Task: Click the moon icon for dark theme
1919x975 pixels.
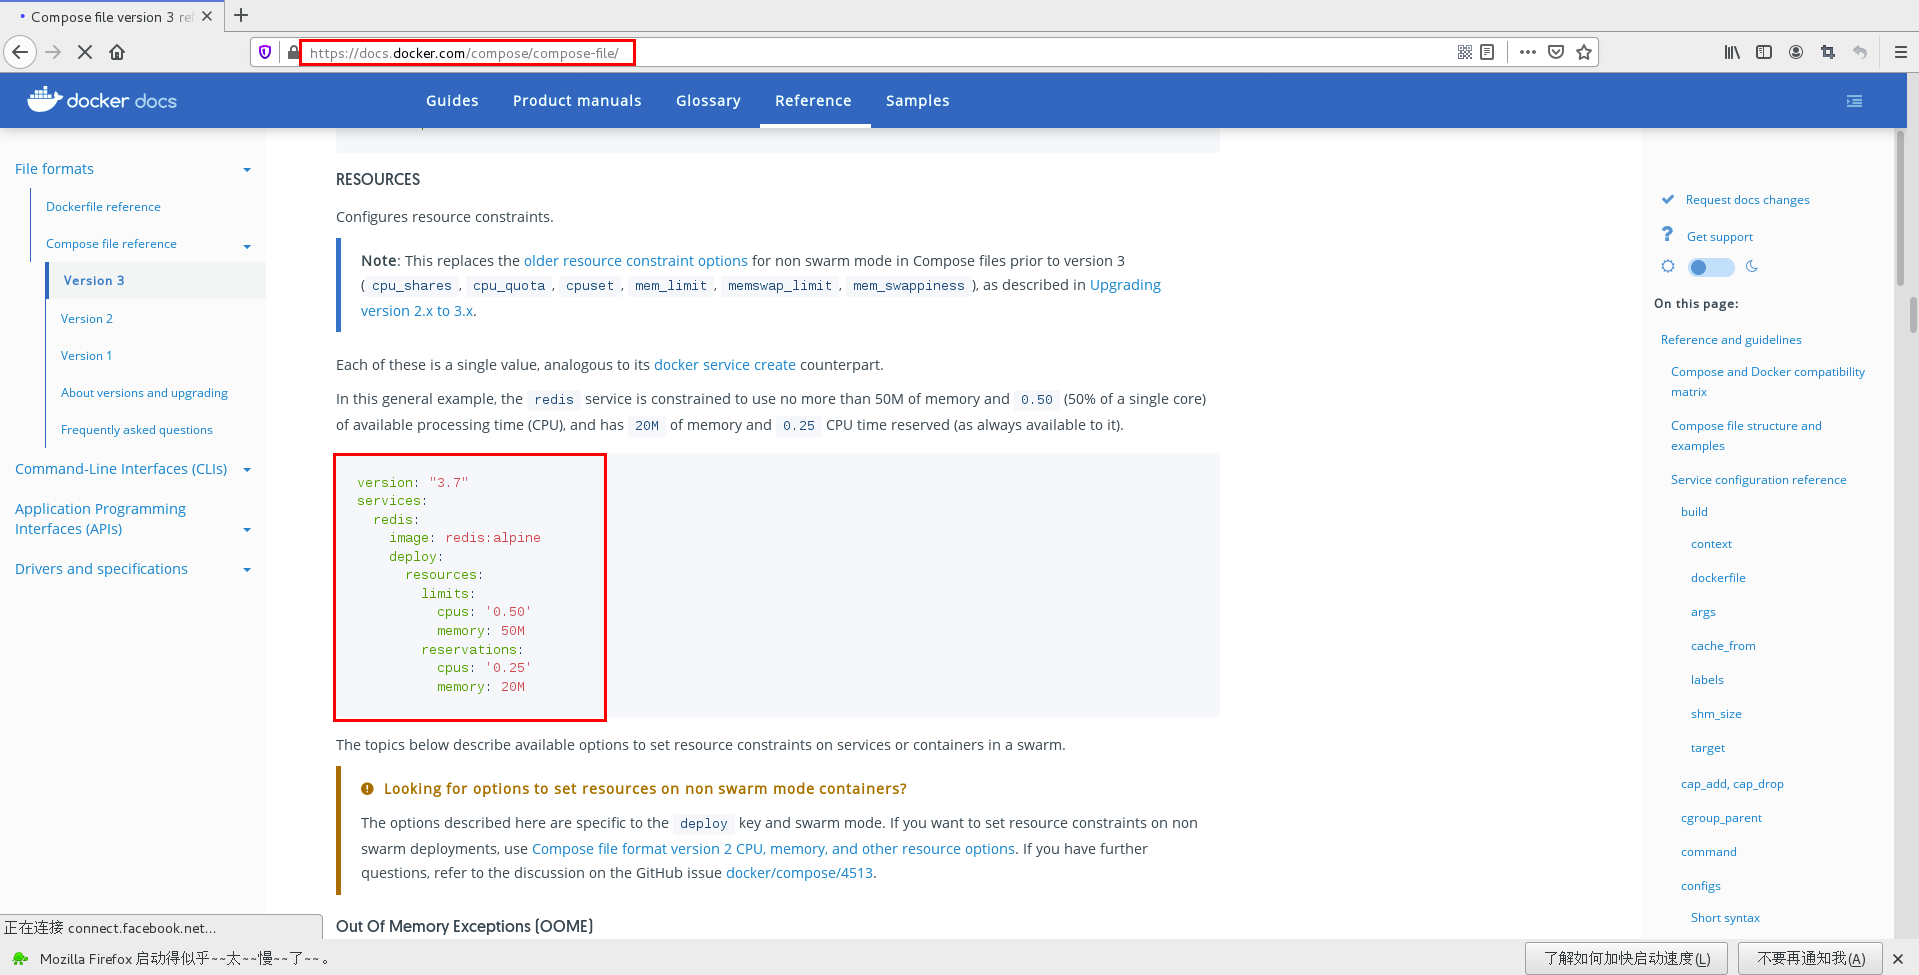Action: coord(1752,266)
